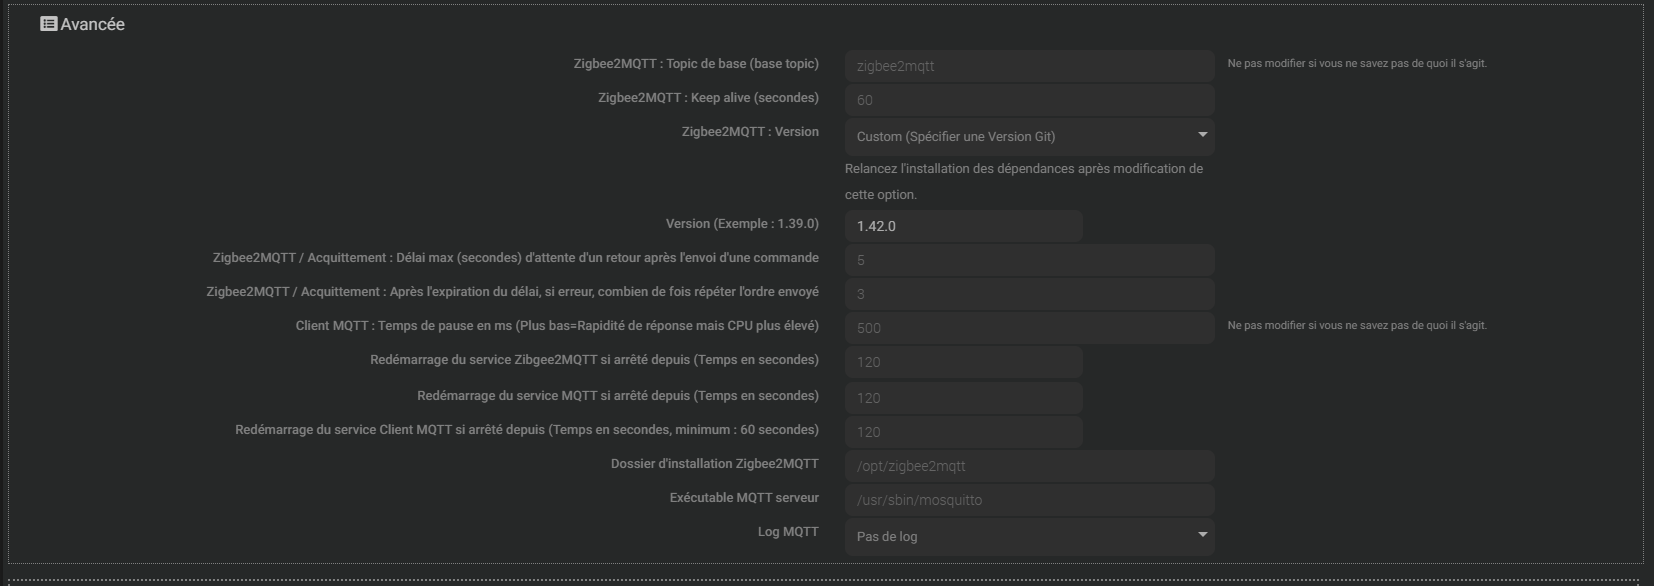Click the Avancée section list icon
This screenshot has height=586, width=1654.
(x=48, y=24)
